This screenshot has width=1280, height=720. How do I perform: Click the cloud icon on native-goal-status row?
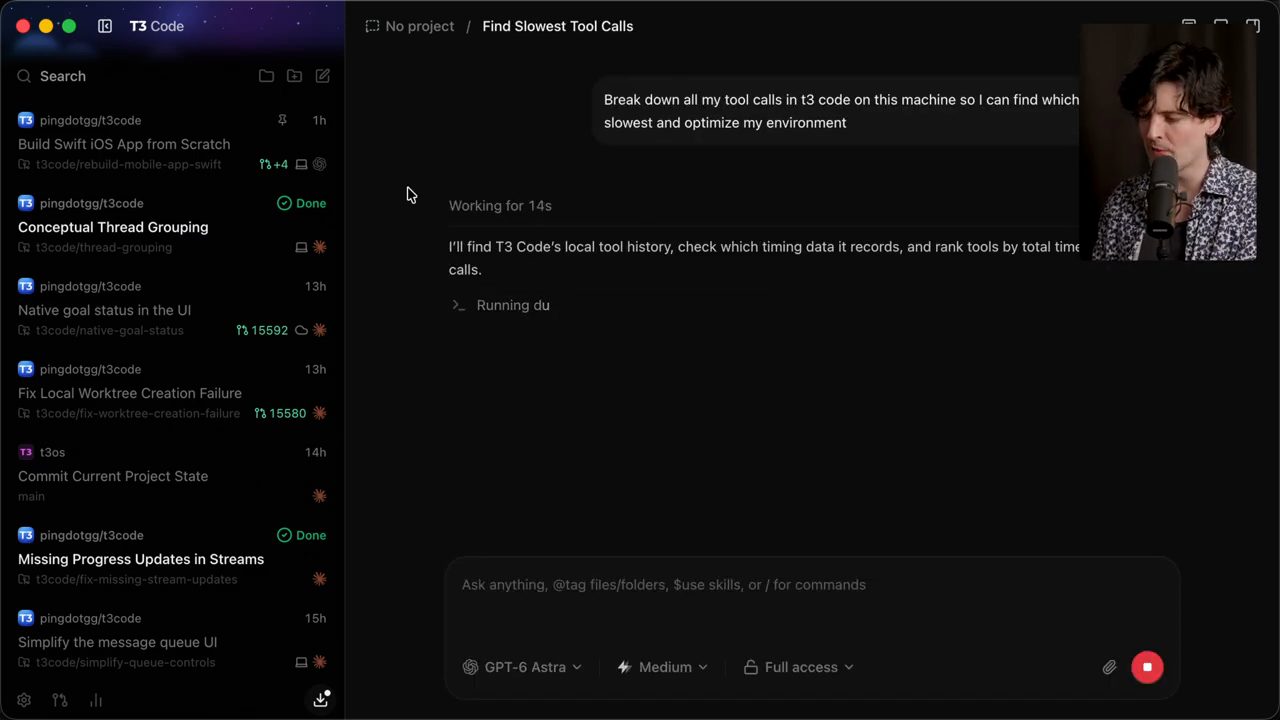tap(301, 330)
